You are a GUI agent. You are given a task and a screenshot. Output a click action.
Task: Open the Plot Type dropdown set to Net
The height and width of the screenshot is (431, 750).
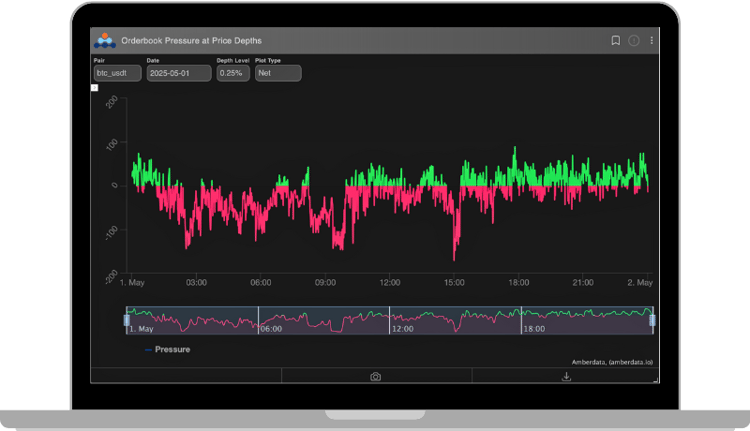click(x=278, y=73)
